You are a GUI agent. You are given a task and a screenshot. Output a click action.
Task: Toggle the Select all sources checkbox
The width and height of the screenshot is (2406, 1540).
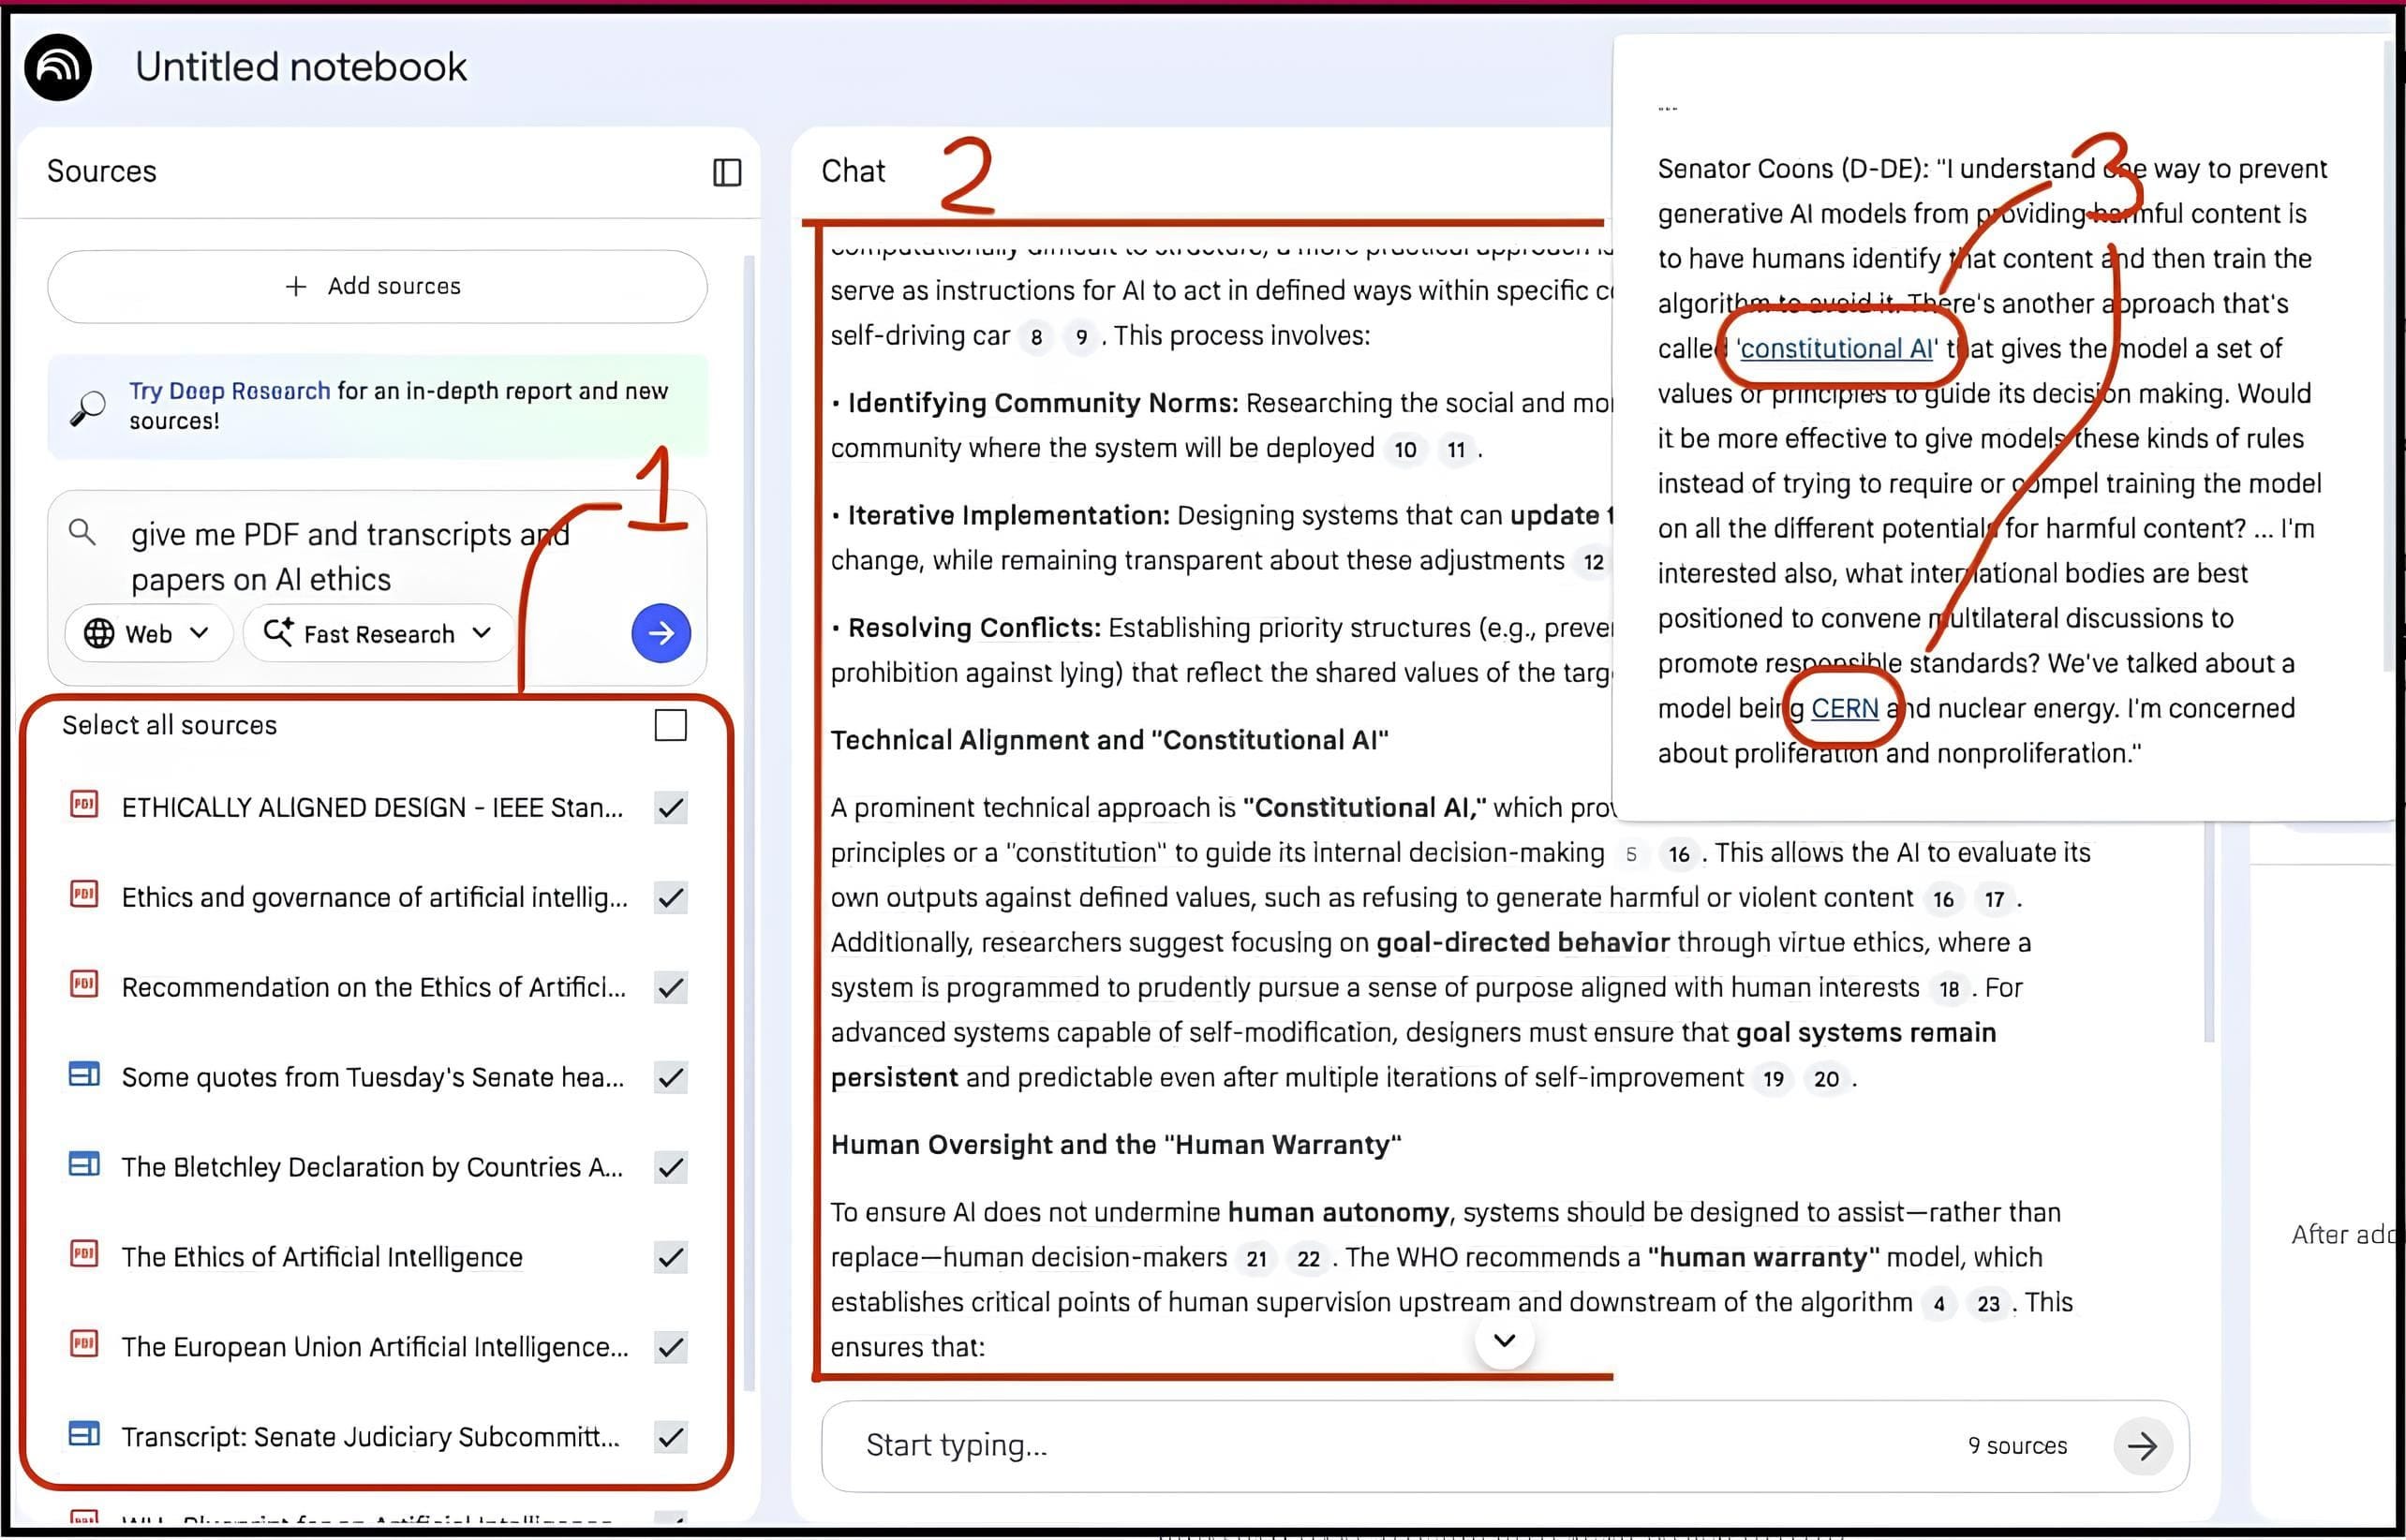point(670,725)
